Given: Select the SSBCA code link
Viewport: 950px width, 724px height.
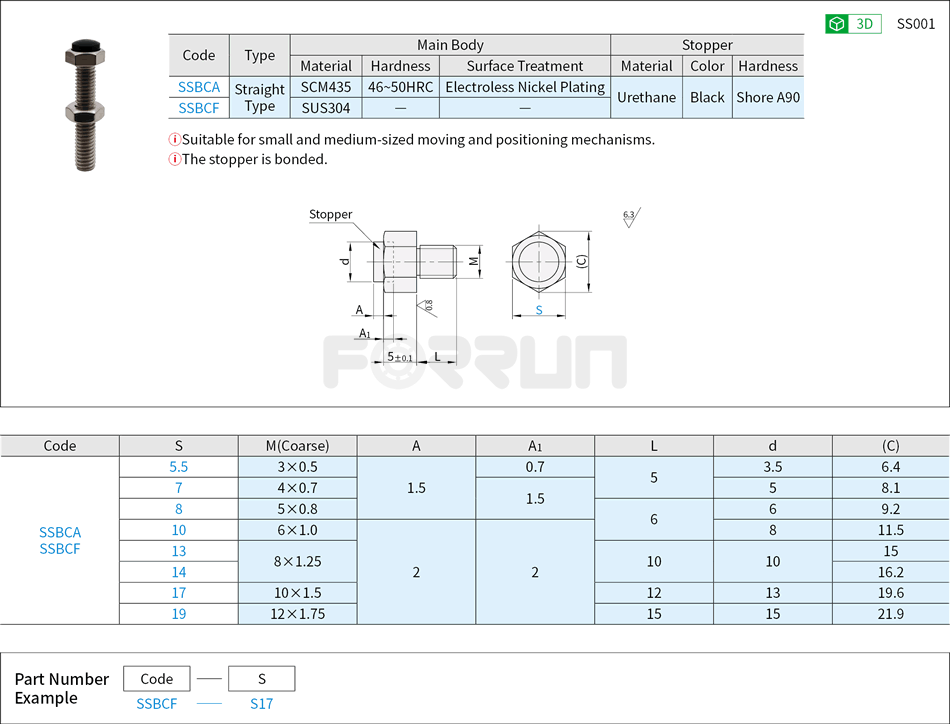Looking at the screenshot, I should click(198, 87).
